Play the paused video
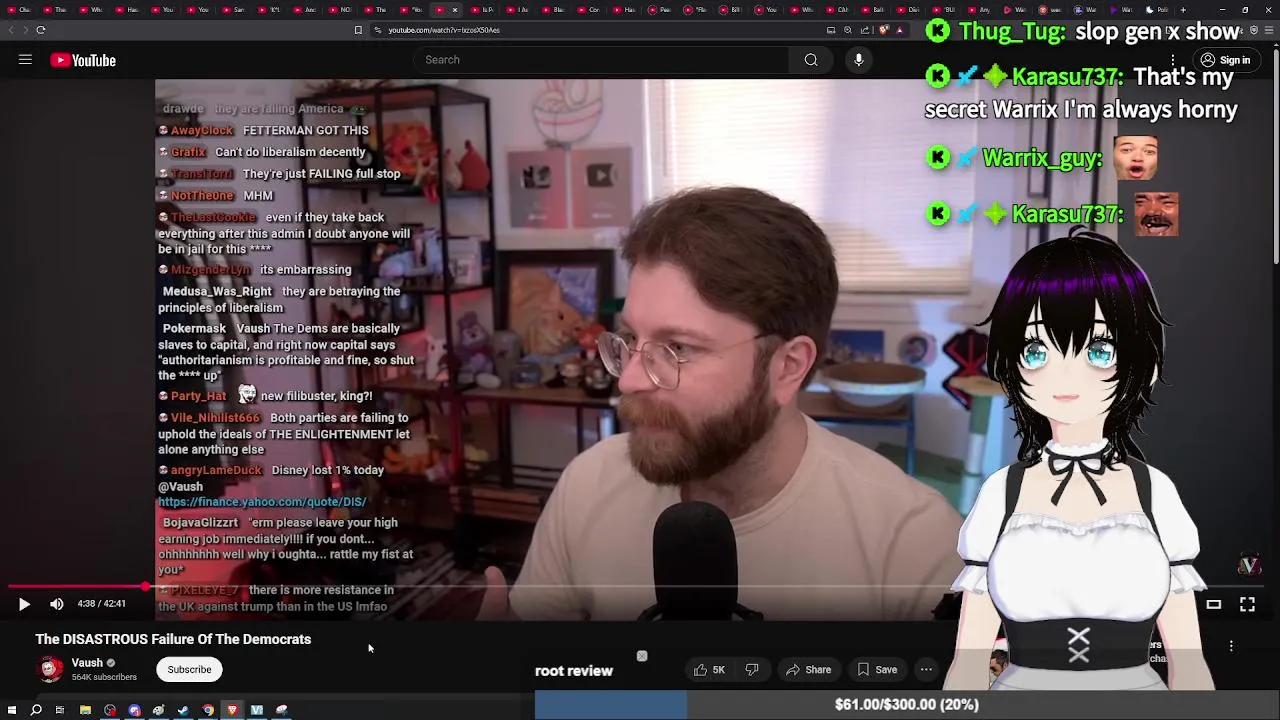The width and height of the screenshot is (1280, 720). 24,604
